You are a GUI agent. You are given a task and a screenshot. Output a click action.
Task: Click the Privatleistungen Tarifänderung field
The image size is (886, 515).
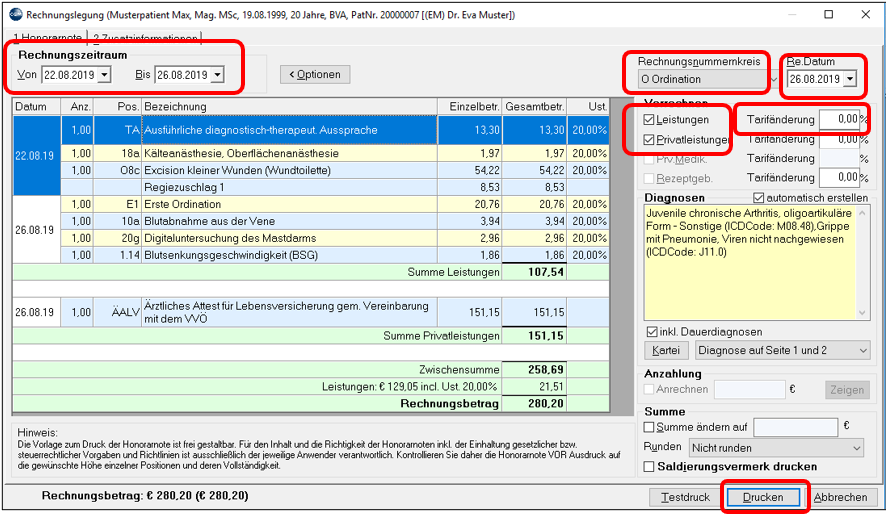tap(840, 139)
